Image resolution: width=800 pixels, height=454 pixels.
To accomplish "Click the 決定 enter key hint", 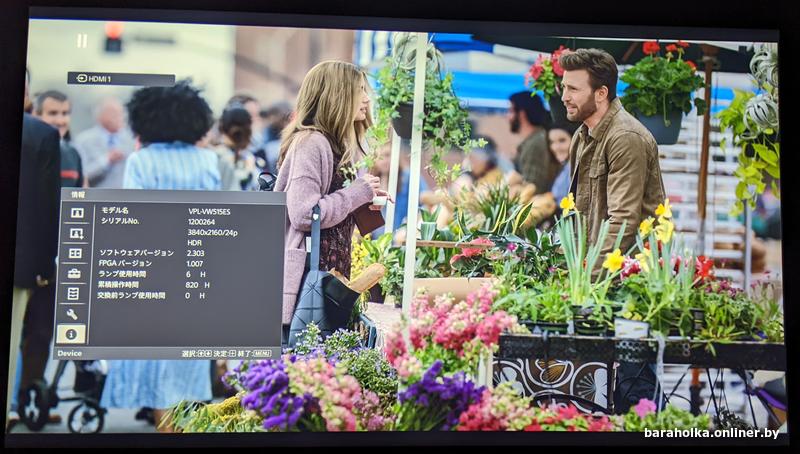I will 225,353.
